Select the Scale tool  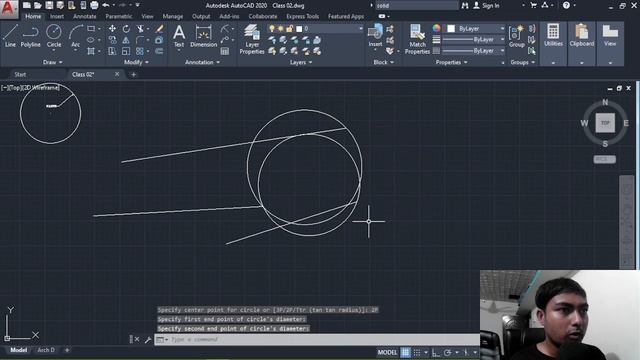[x=126, y=51]
